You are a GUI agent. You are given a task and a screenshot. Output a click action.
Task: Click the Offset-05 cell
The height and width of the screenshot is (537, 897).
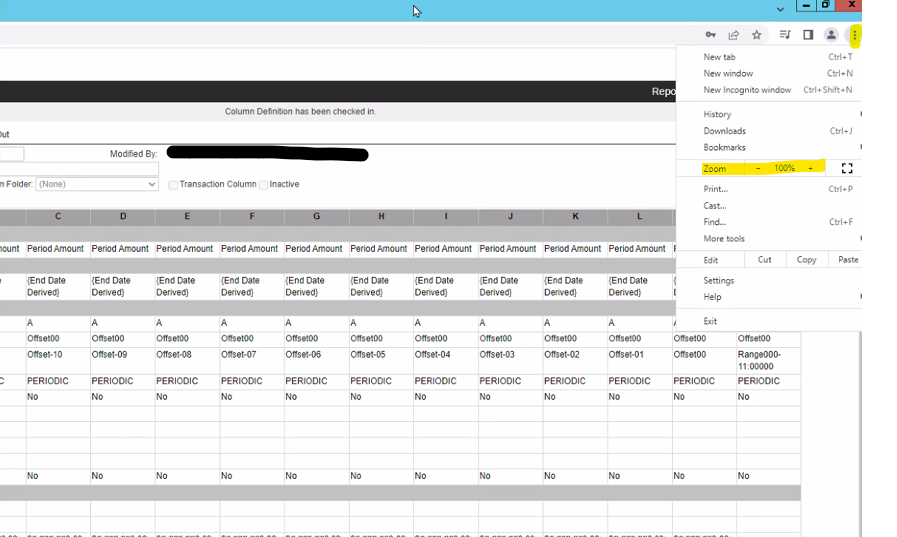click(381, 360)
